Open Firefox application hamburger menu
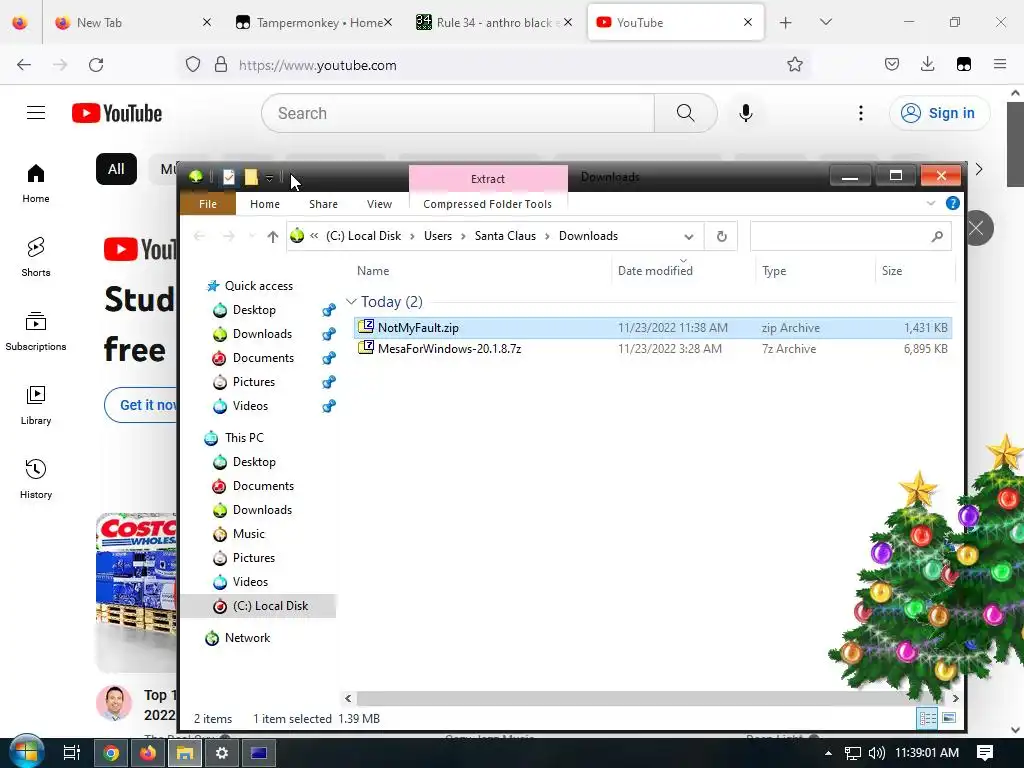This screenshot has width=1024, height=768. (x=1000, y=64)
